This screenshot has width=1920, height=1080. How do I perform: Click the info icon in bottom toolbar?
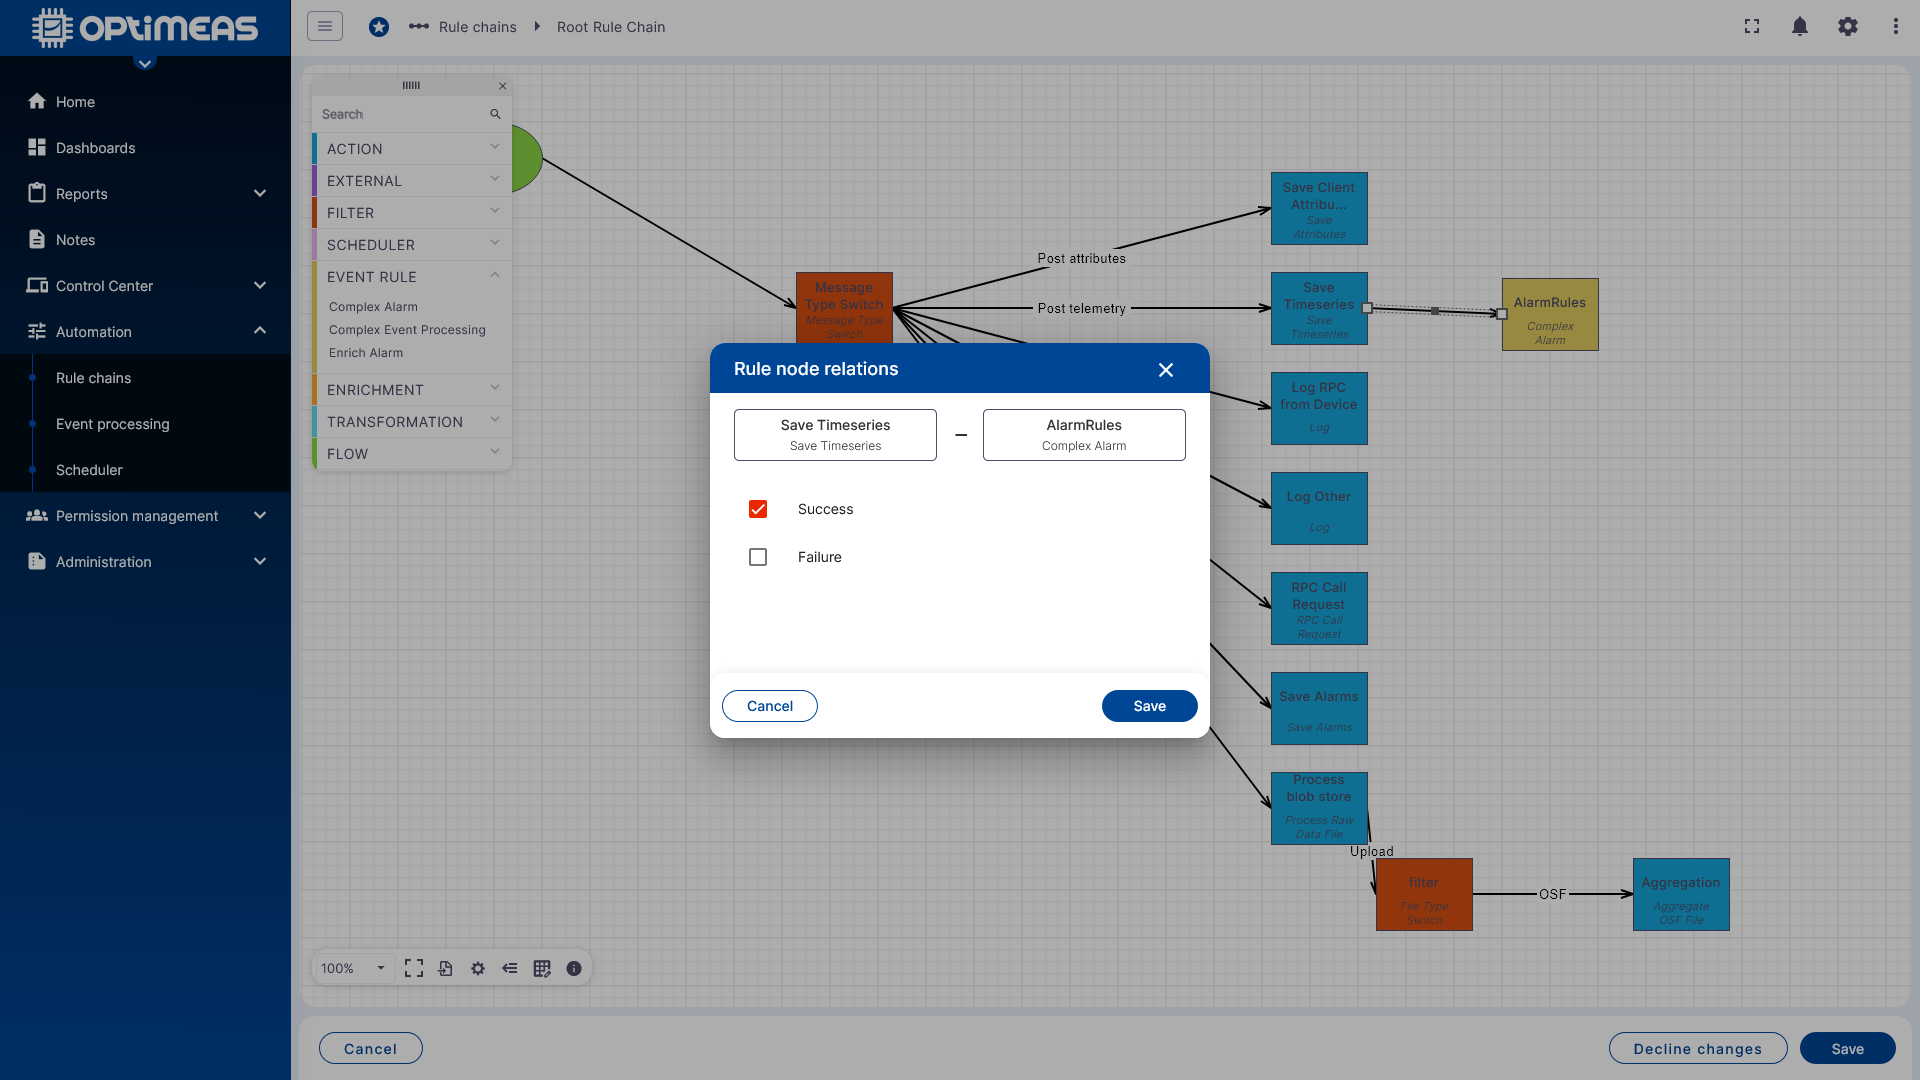click(574, 968)
